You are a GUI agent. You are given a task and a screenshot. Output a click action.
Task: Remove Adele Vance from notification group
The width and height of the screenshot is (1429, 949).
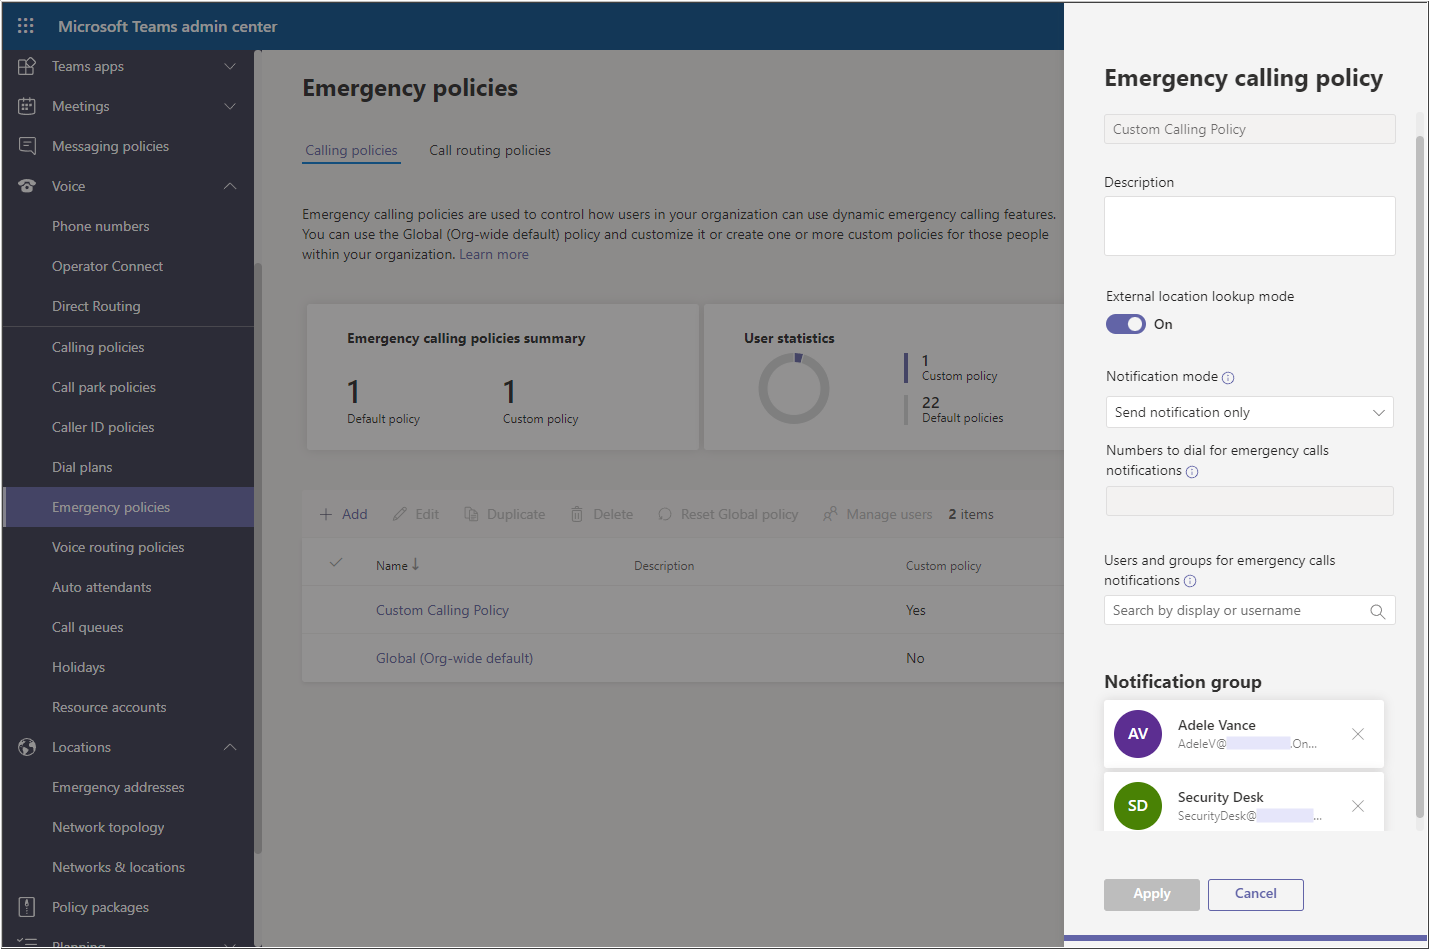1358,734
